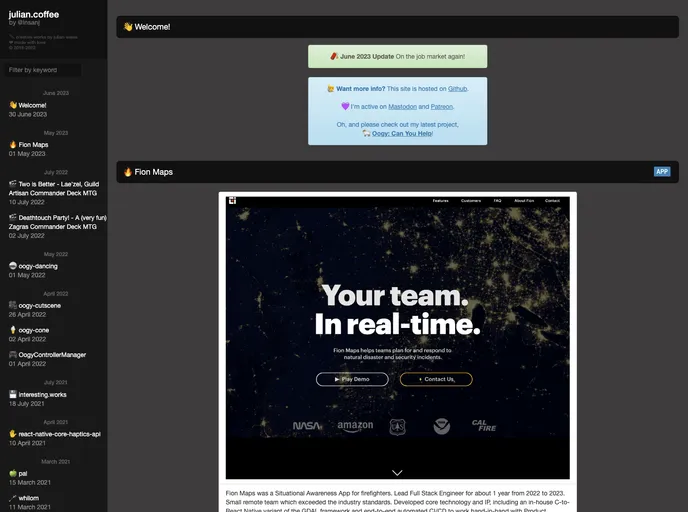Visit the Patreon link

coord(440,106)
